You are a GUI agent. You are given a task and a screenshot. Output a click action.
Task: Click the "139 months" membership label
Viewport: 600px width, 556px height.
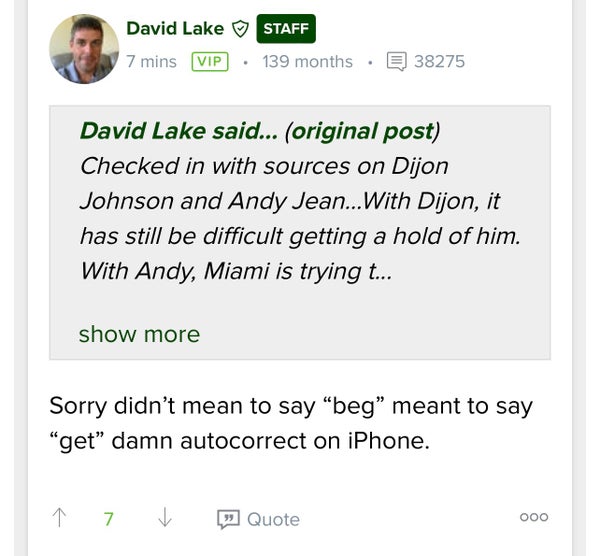[x=307, y=62]
